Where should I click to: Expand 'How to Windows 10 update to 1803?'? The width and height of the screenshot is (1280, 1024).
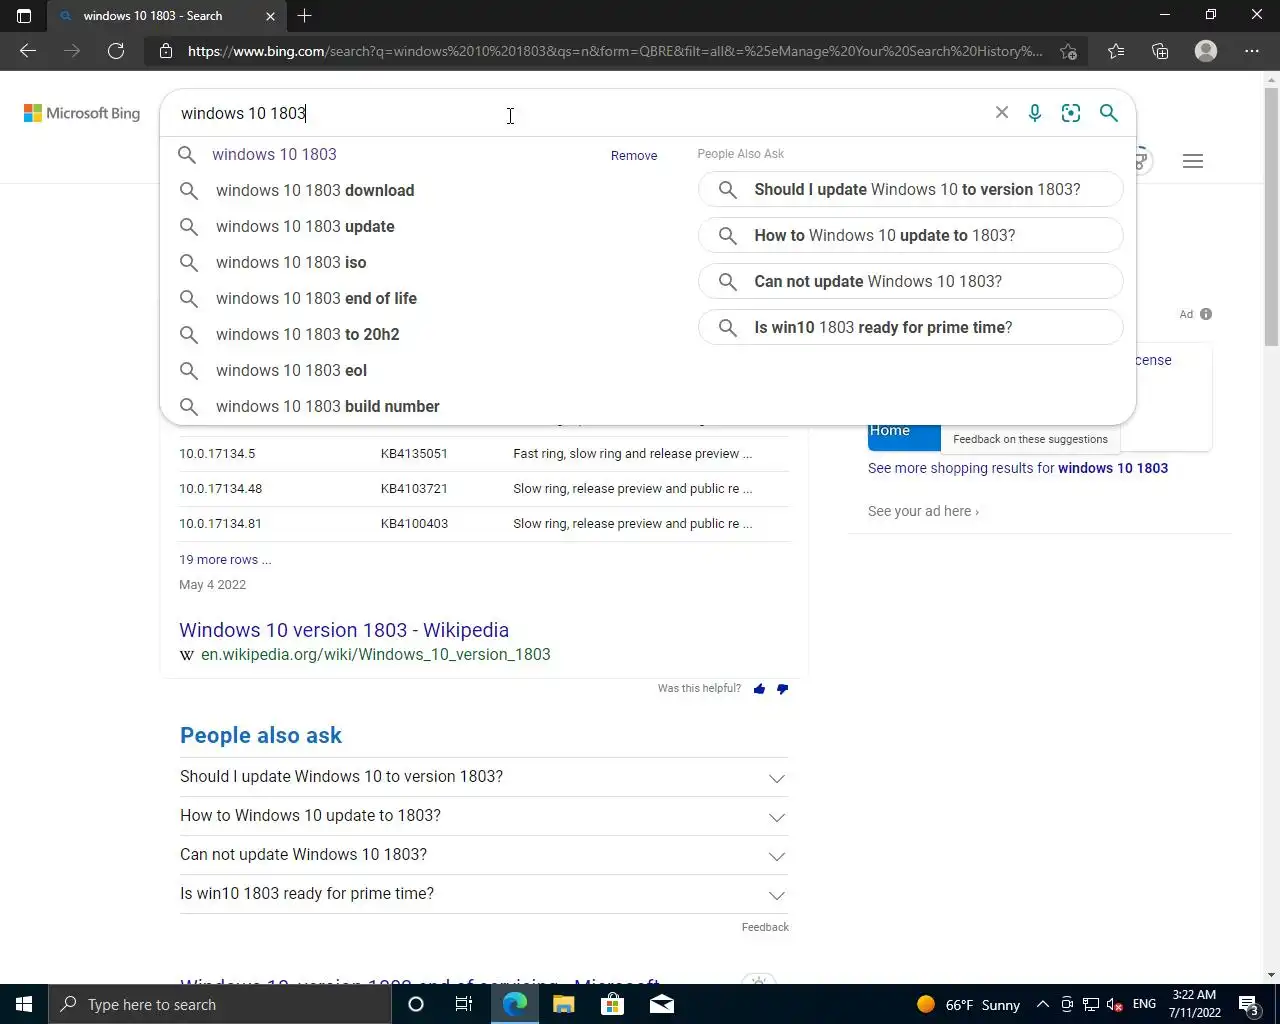pos(484,816)
